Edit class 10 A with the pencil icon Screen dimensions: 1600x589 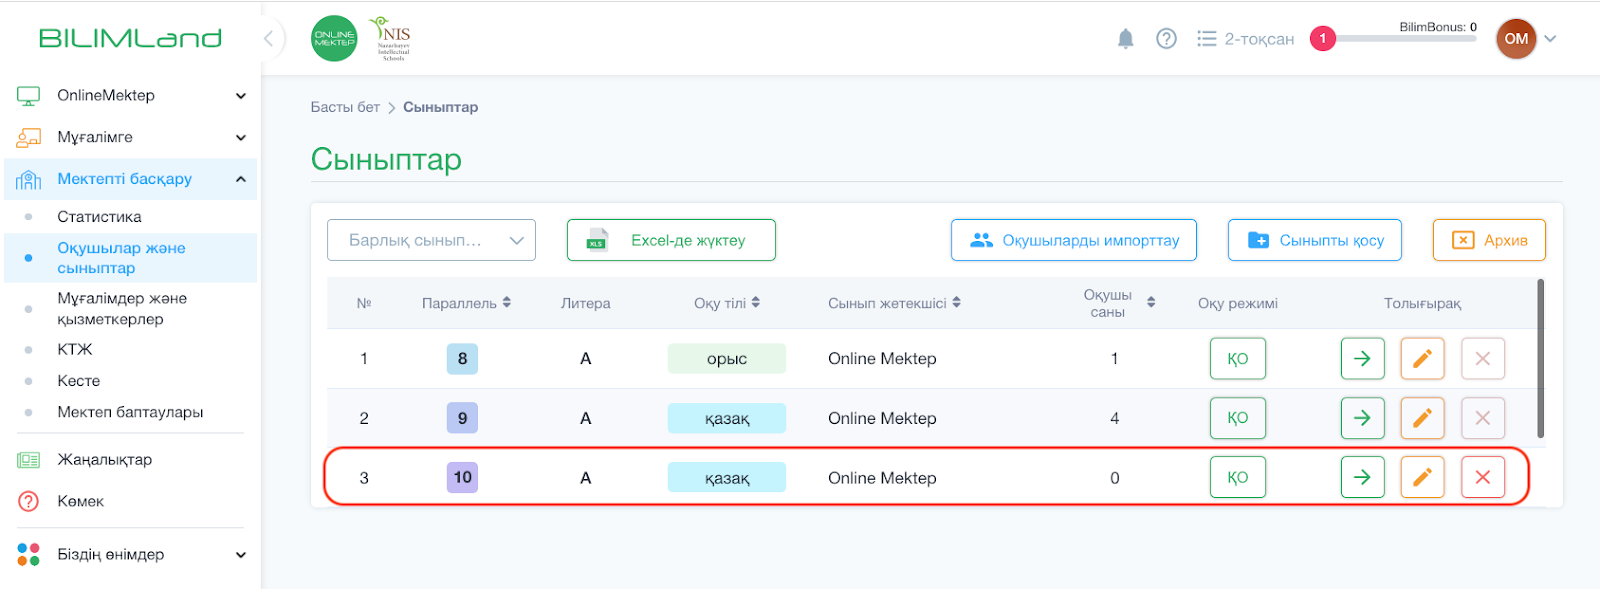coord(1422,477)
